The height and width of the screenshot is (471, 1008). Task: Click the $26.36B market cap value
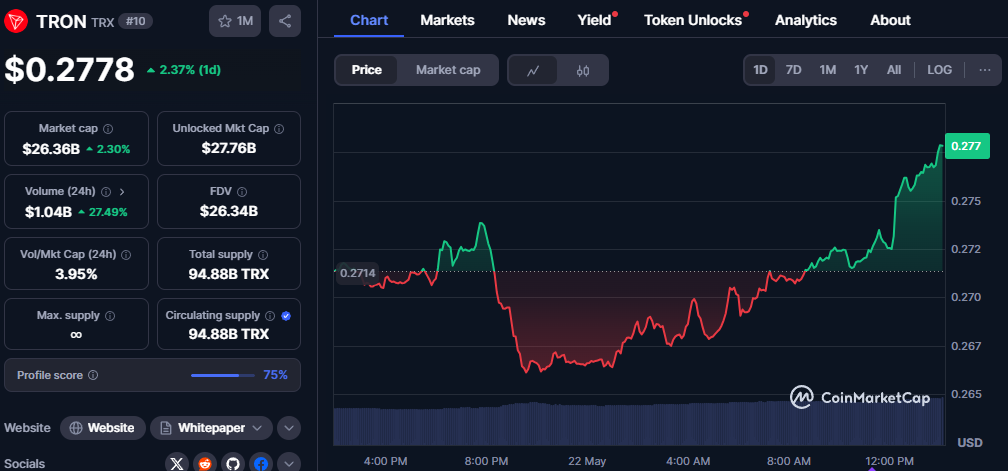[x=51, y=149]
